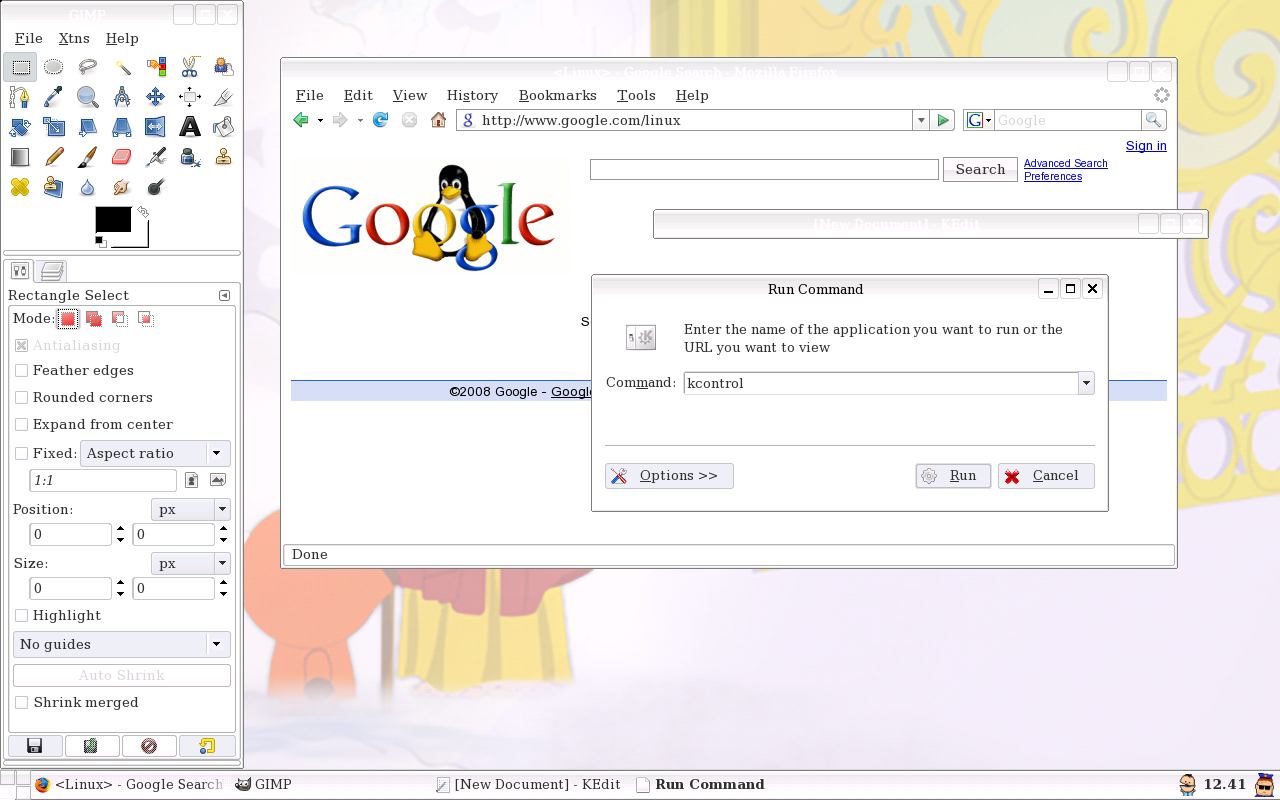Choose the Flip tool
This screenshot has width=1280, height=800.
point(156,127)
